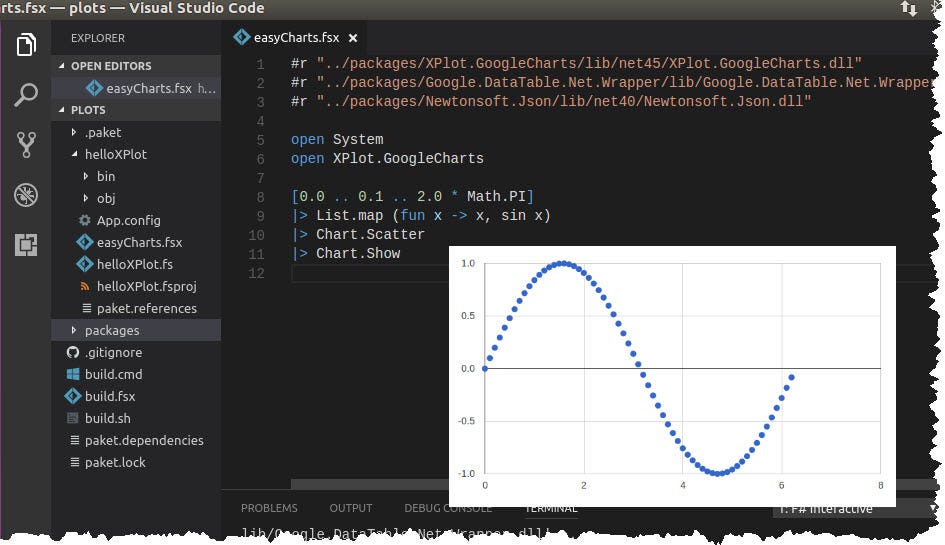Viewport: 945px width, 545px height.
Task: Click the orange icon of helloXPlot.fsproj
Action: 85,286
